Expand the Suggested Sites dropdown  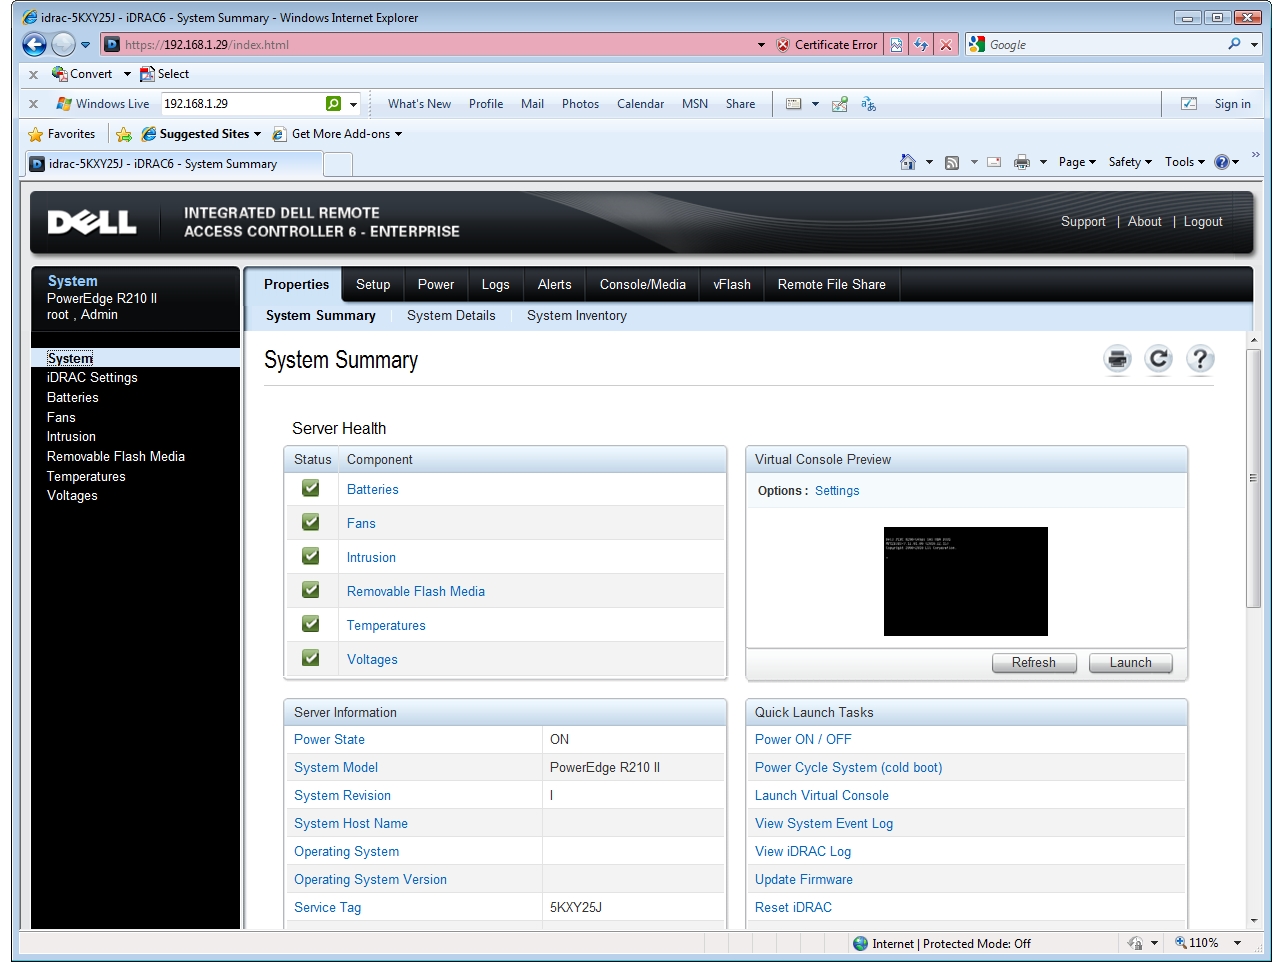258,133
